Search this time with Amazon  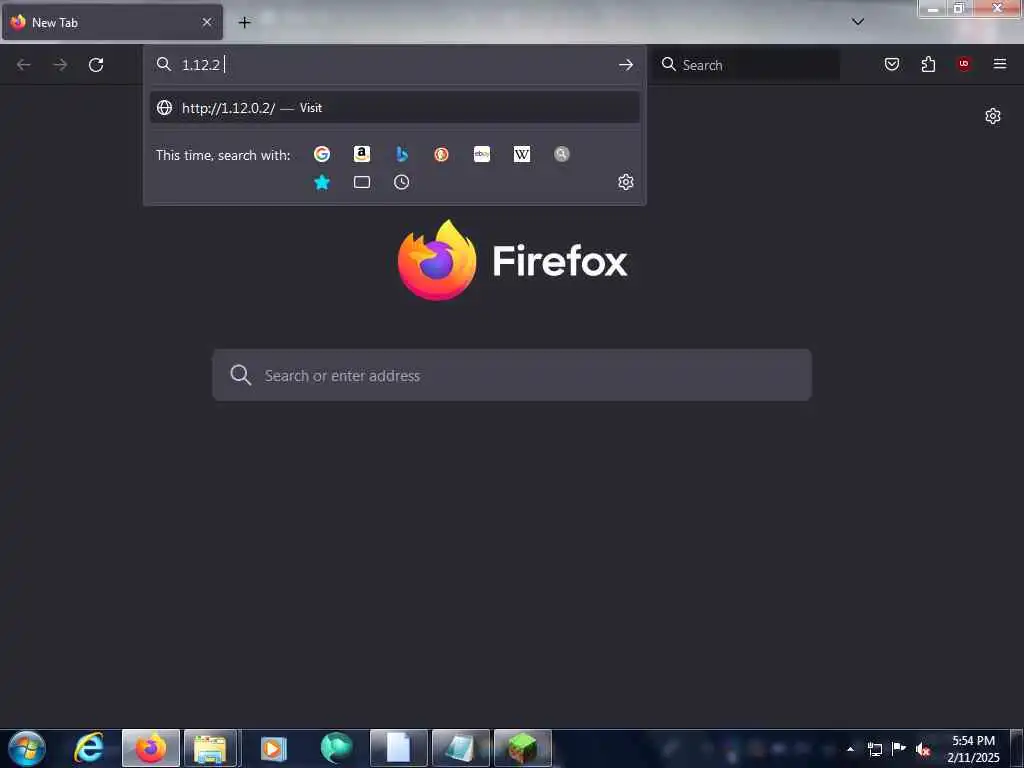point(362,154)
